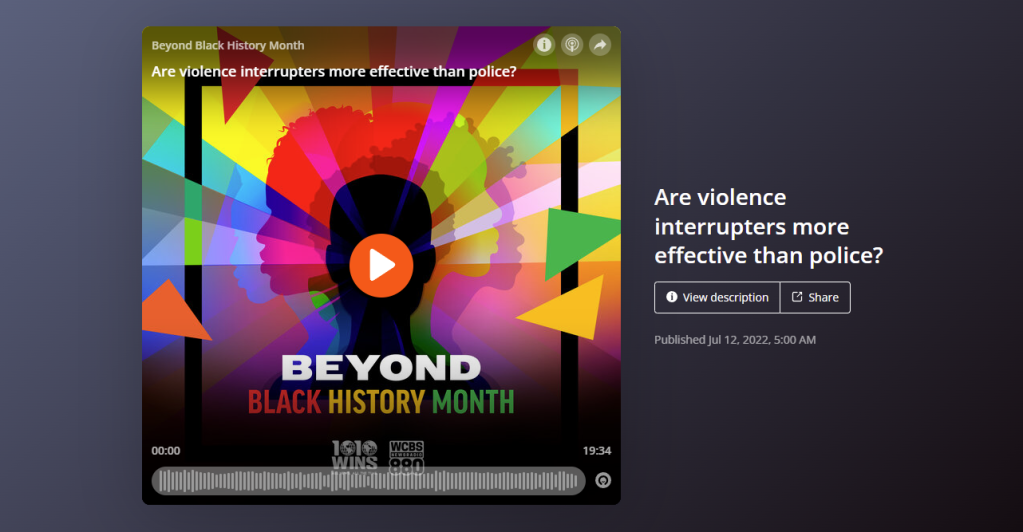1023x532 pixels.
Task: Click the orange triangle on artwork's left side
Action: click(x=172, y=308)
